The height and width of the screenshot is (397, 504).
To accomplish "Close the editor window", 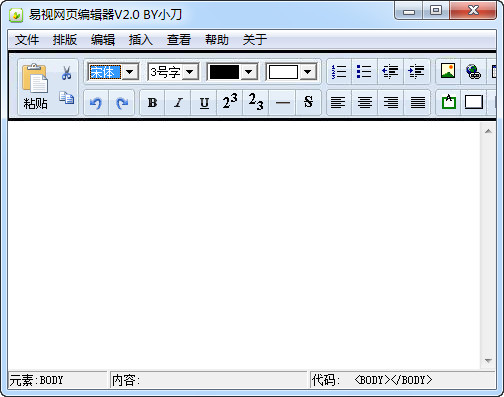I will pyautogui.click(x=473, y=10).
